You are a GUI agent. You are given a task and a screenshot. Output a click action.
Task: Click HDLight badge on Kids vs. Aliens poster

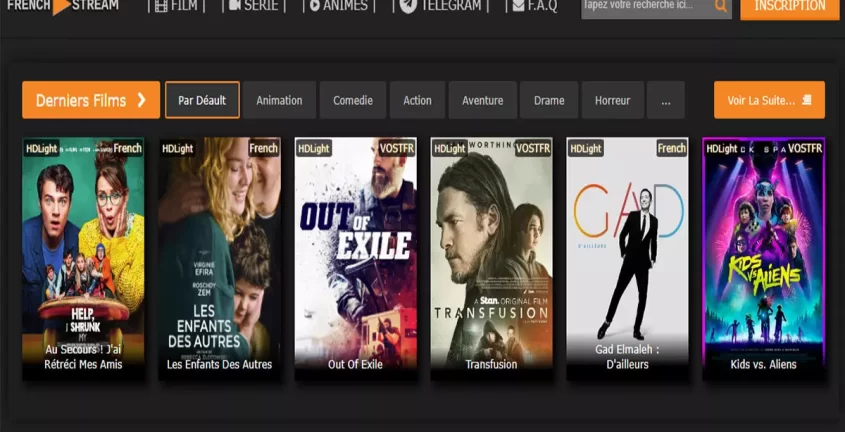pos(722,148)
